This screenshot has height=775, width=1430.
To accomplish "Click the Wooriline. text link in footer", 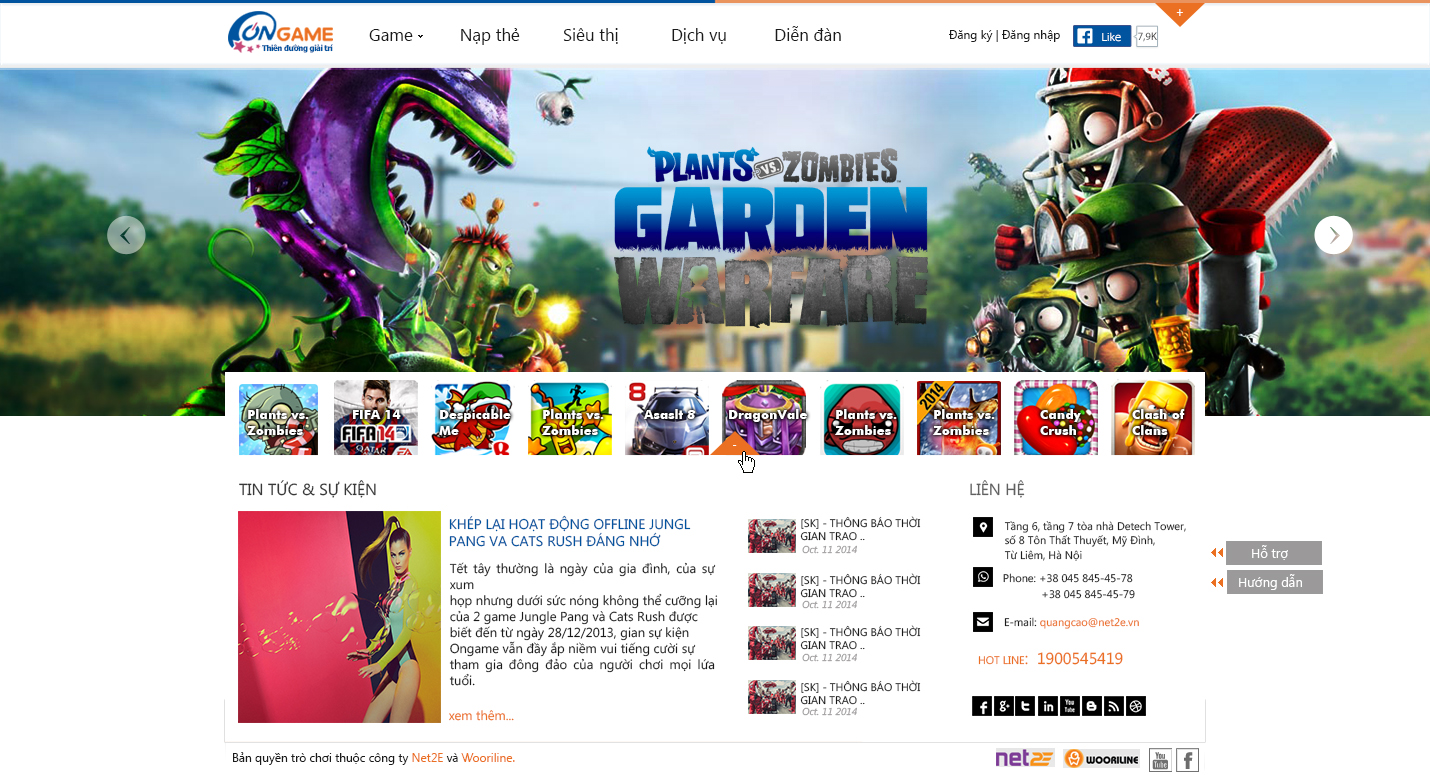I will (x=488, y=758).
